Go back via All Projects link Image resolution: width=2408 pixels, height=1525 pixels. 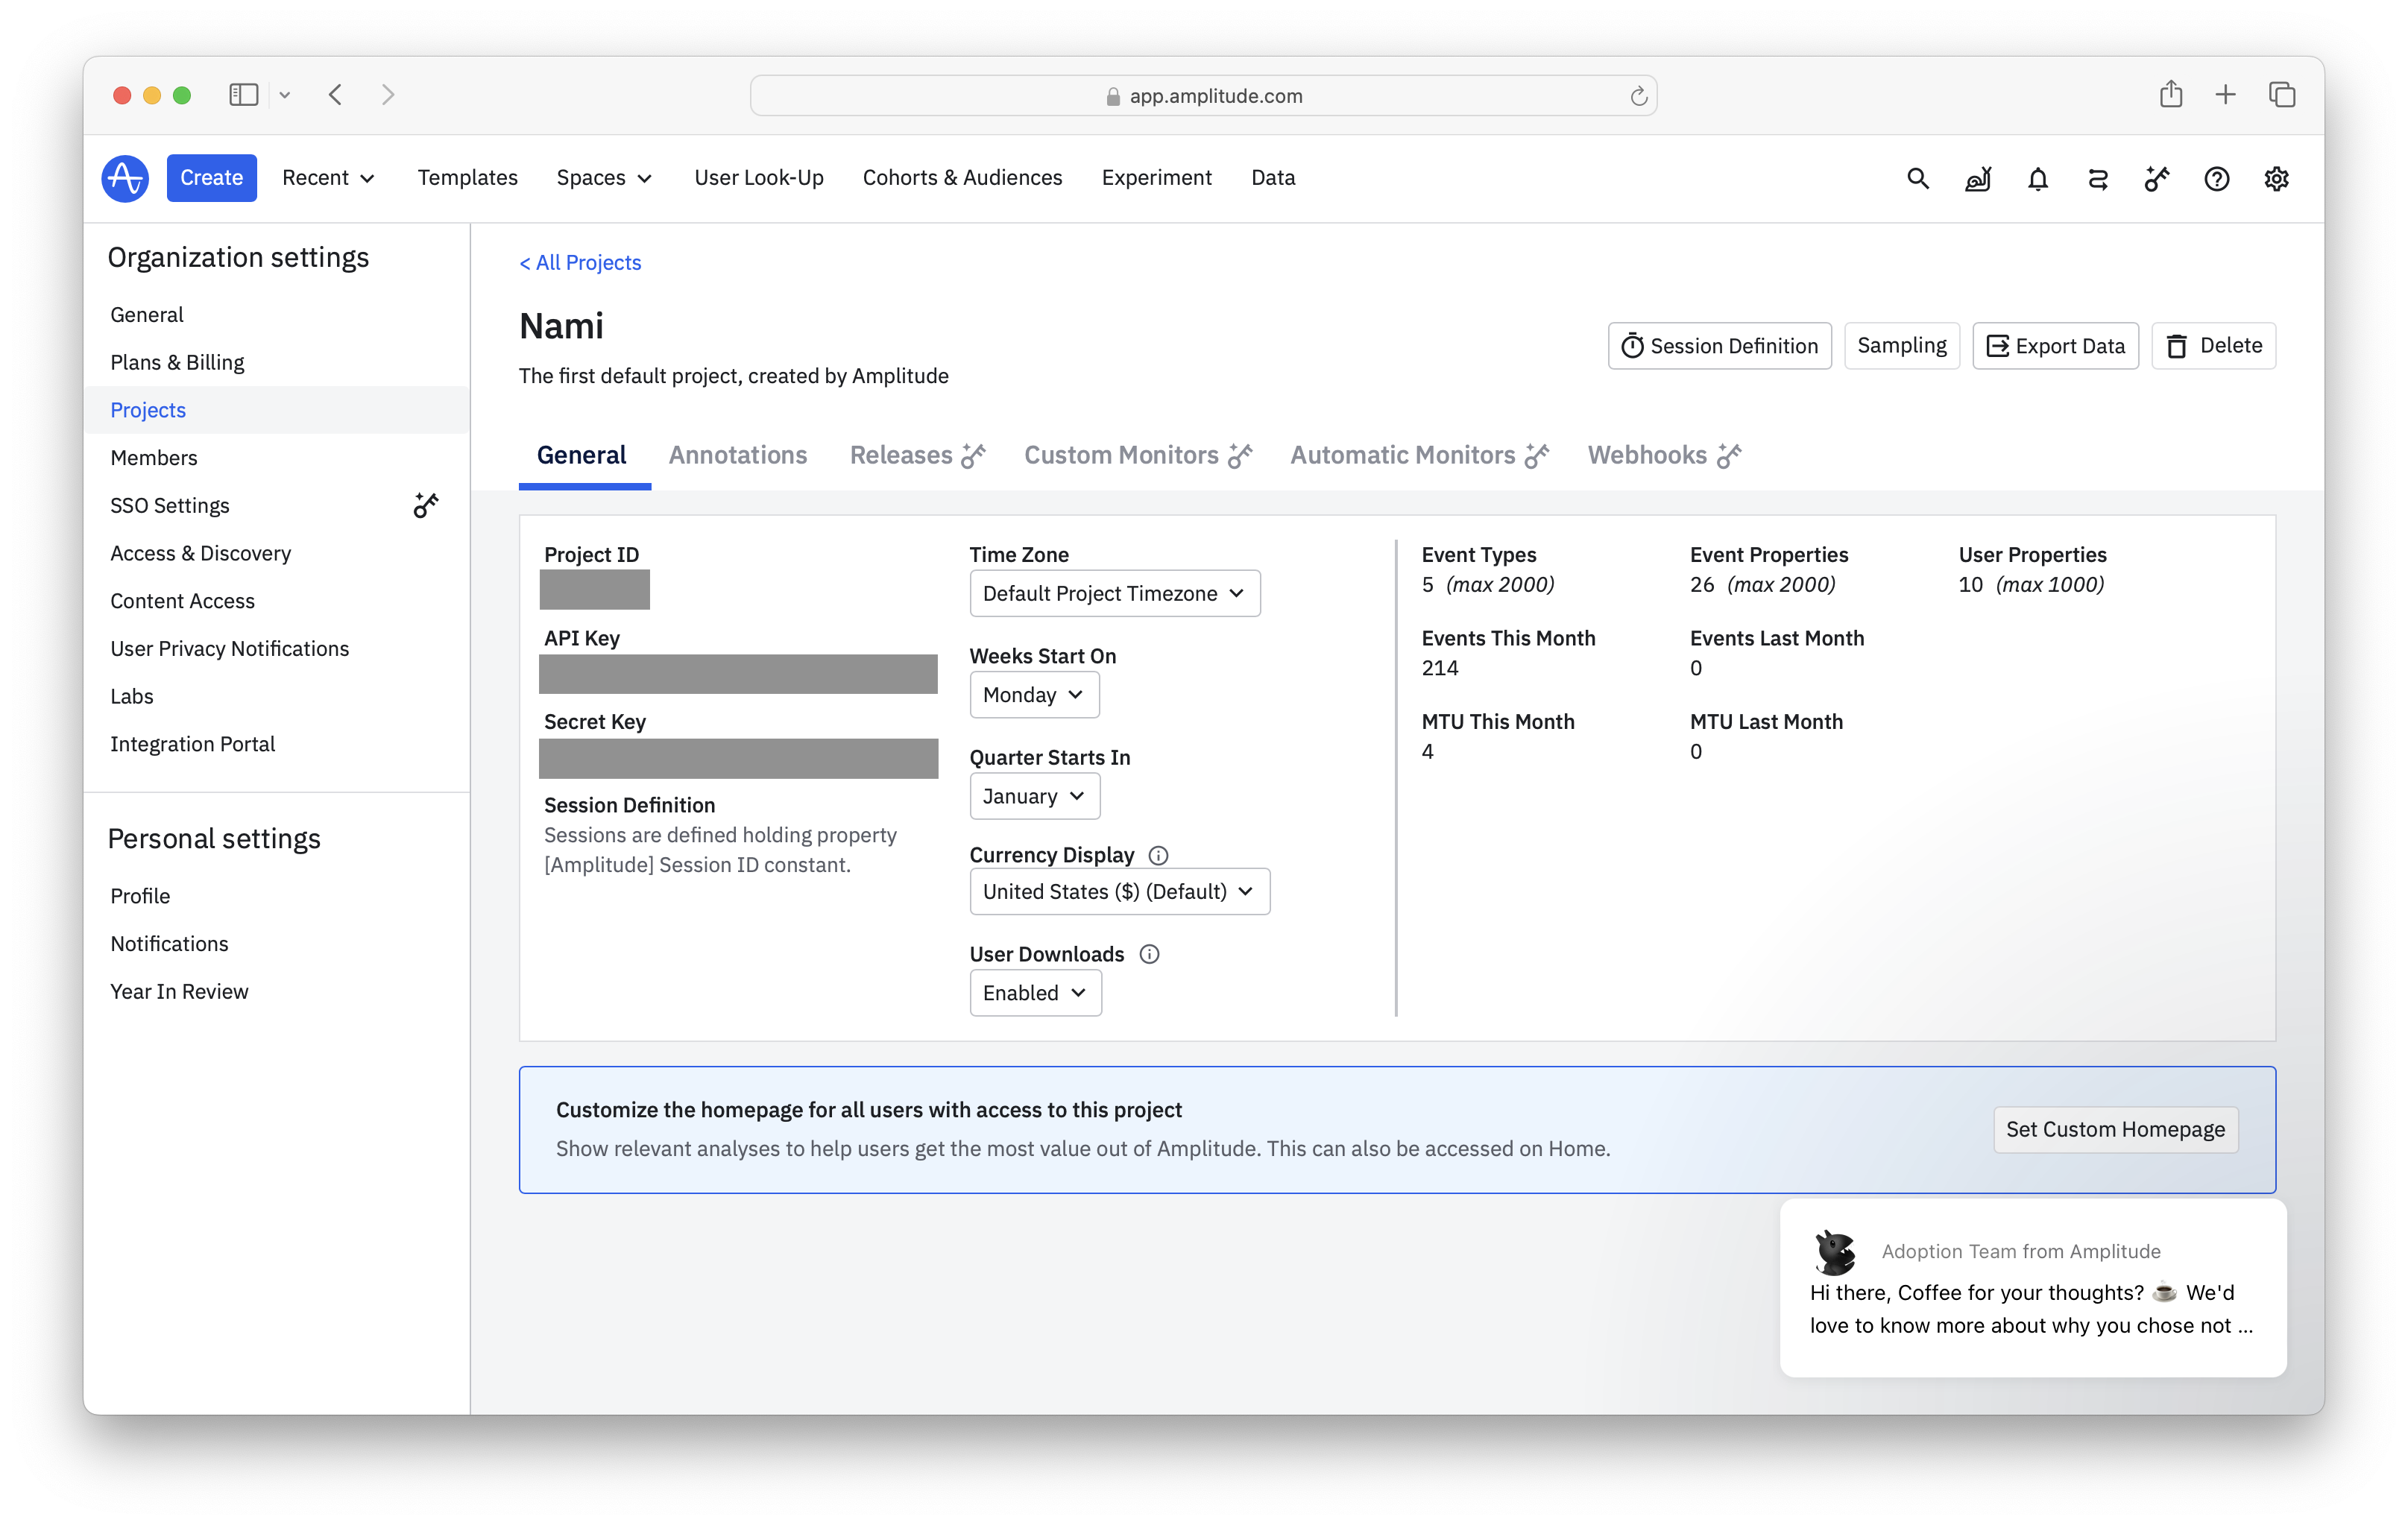point(580,262)
